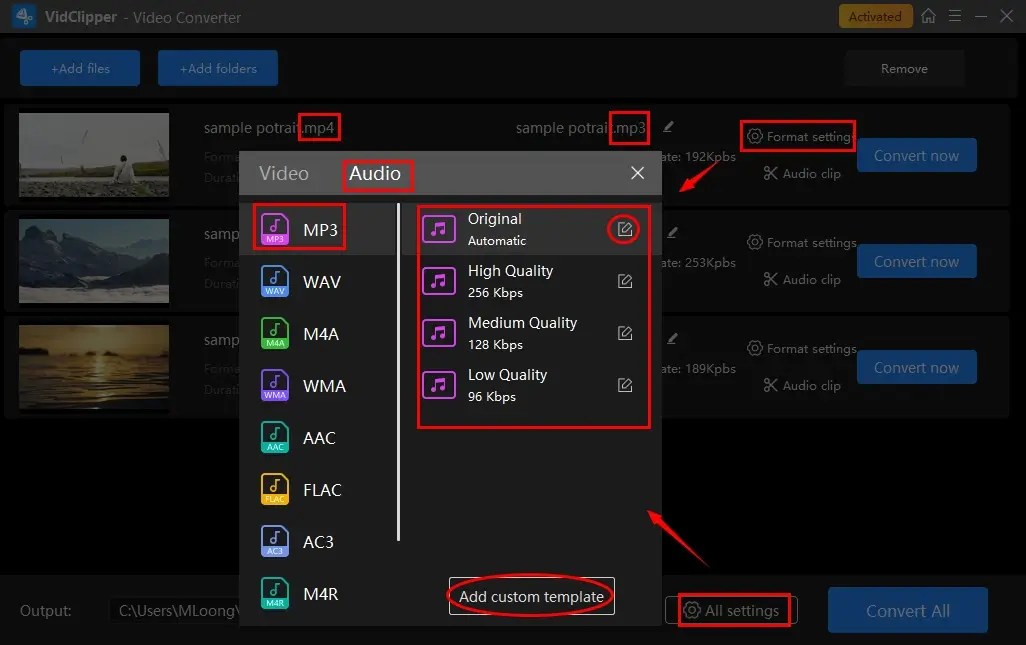
Task: Click +Add folders button
Action: (x=218, y=68)
